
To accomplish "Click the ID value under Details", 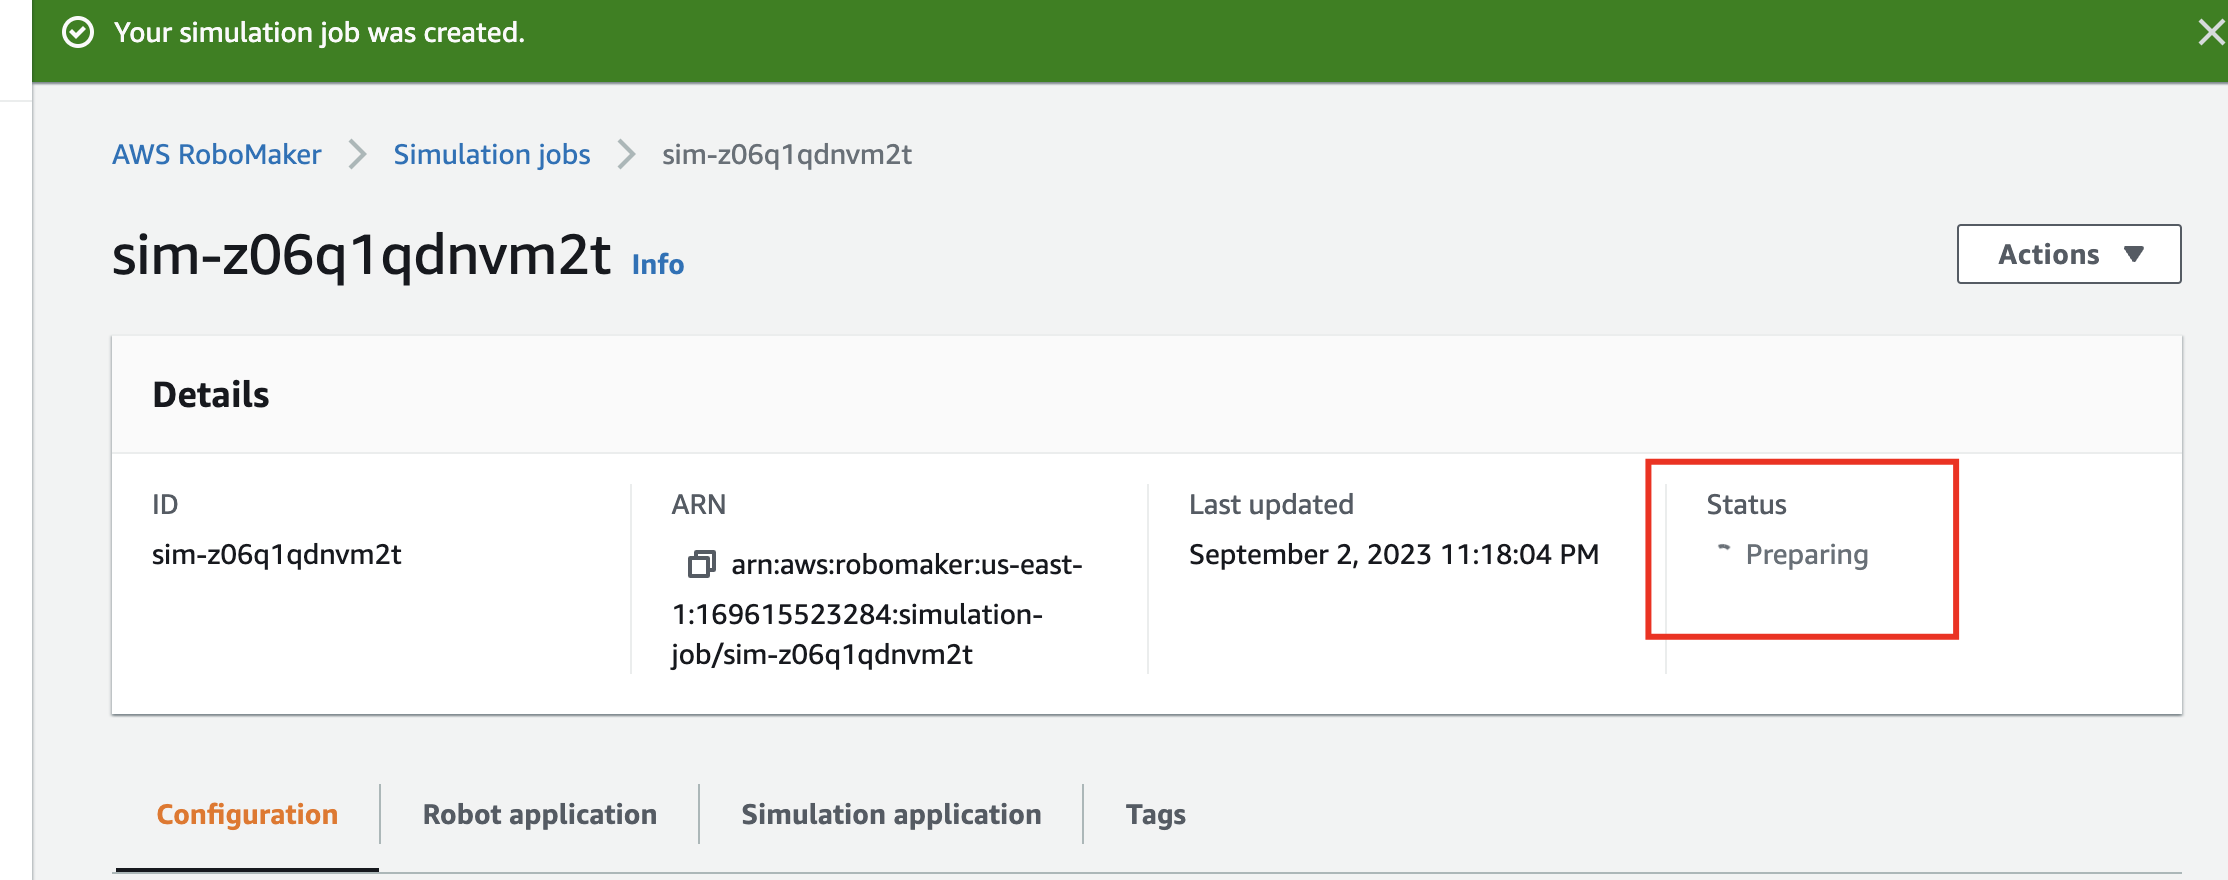I will (276, 555).
